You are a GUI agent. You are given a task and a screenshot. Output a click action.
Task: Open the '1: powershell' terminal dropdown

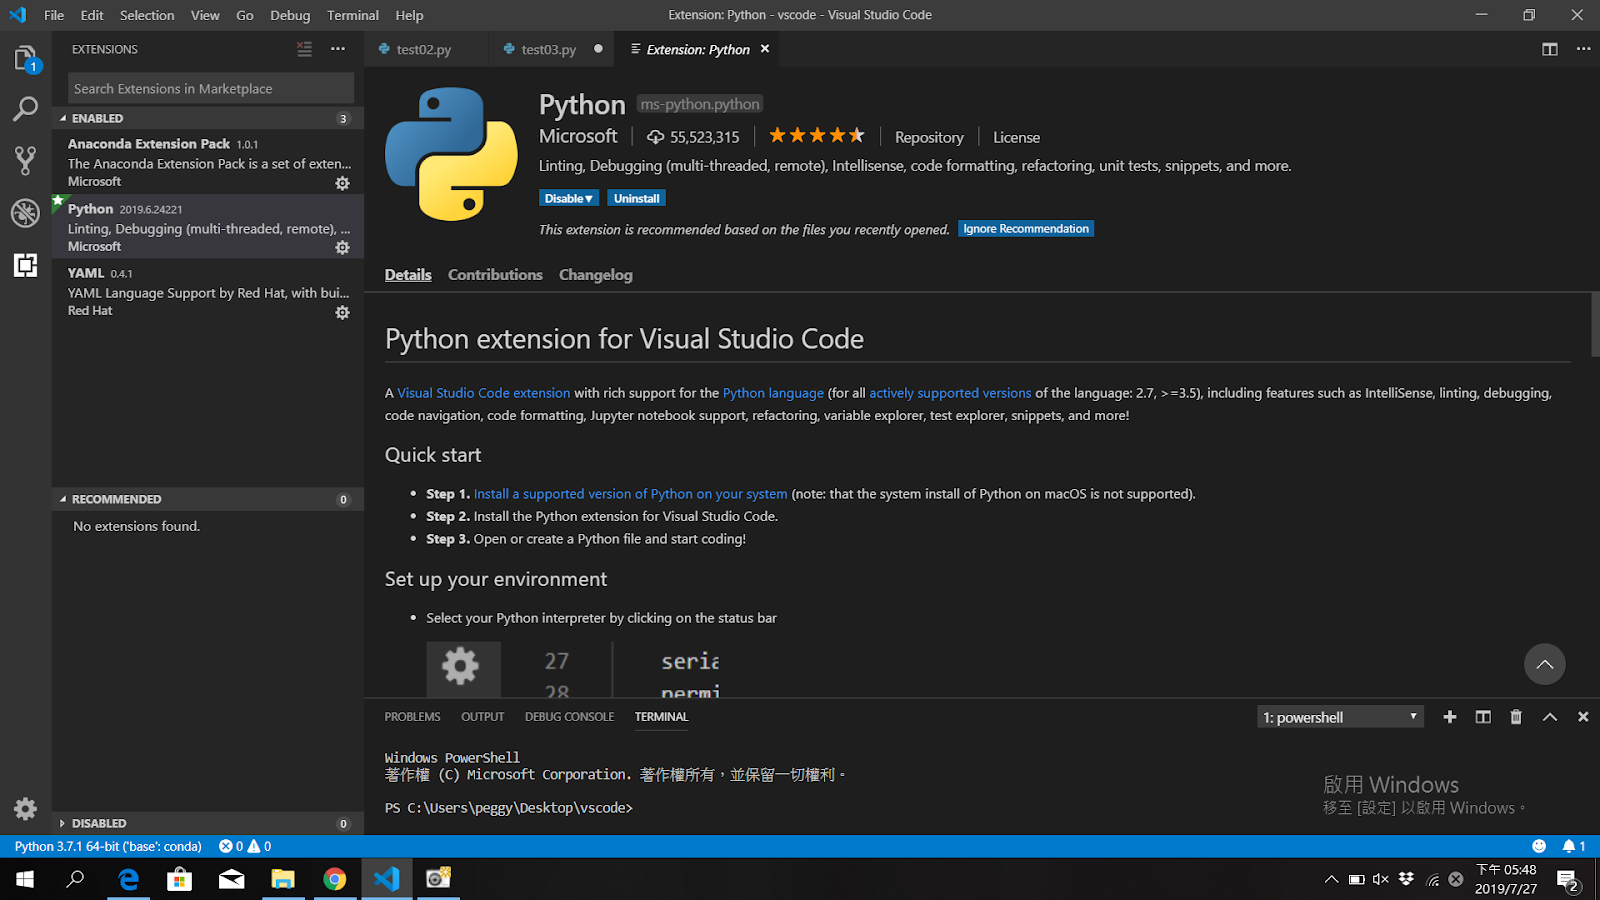(1340, 716)
